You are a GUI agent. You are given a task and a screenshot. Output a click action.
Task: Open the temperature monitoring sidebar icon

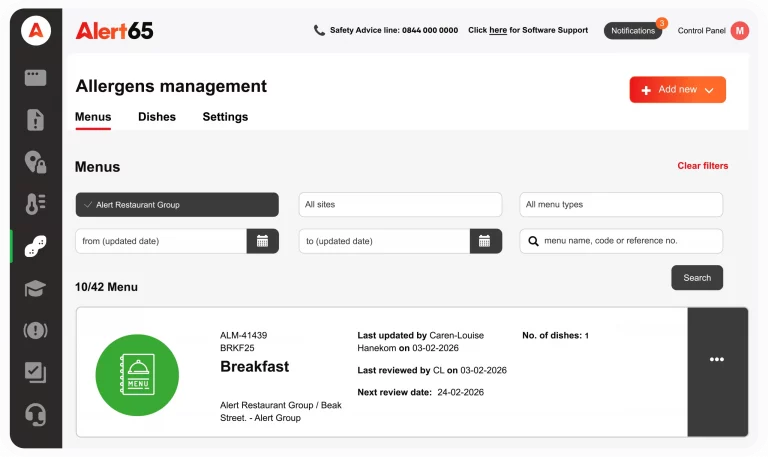[x=36, y=204]
